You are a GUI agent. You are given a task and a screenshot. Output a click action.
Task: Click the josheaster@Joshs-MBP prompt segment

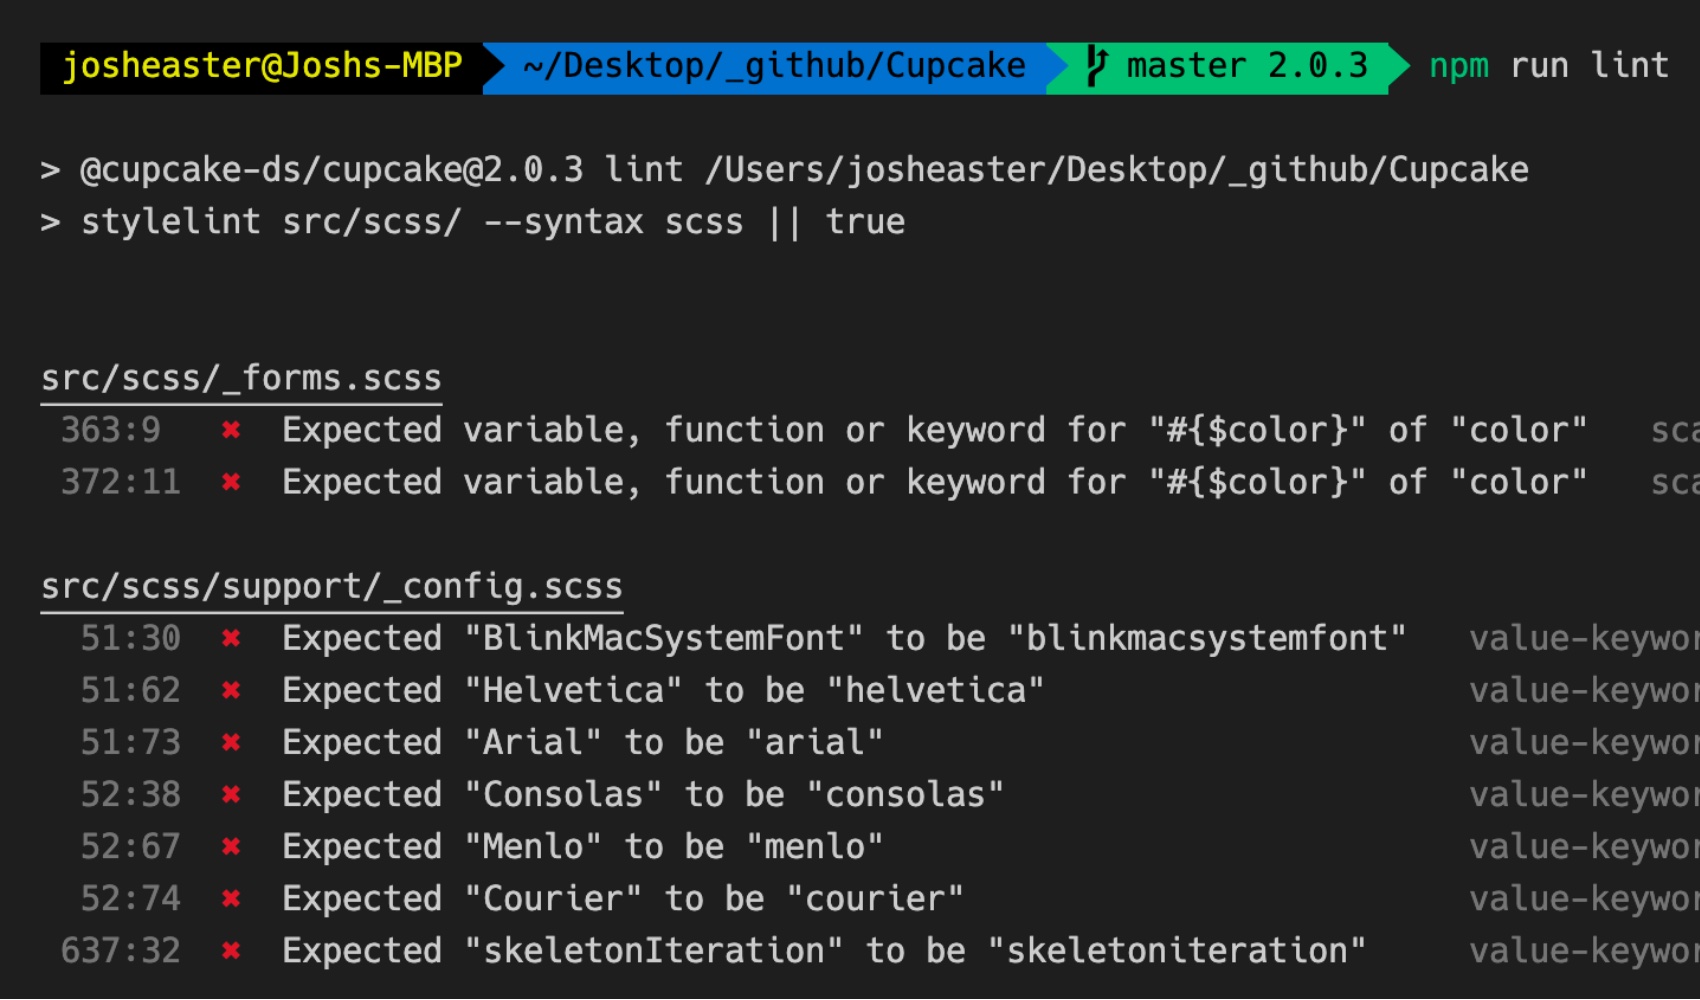[x=262, y=66]
